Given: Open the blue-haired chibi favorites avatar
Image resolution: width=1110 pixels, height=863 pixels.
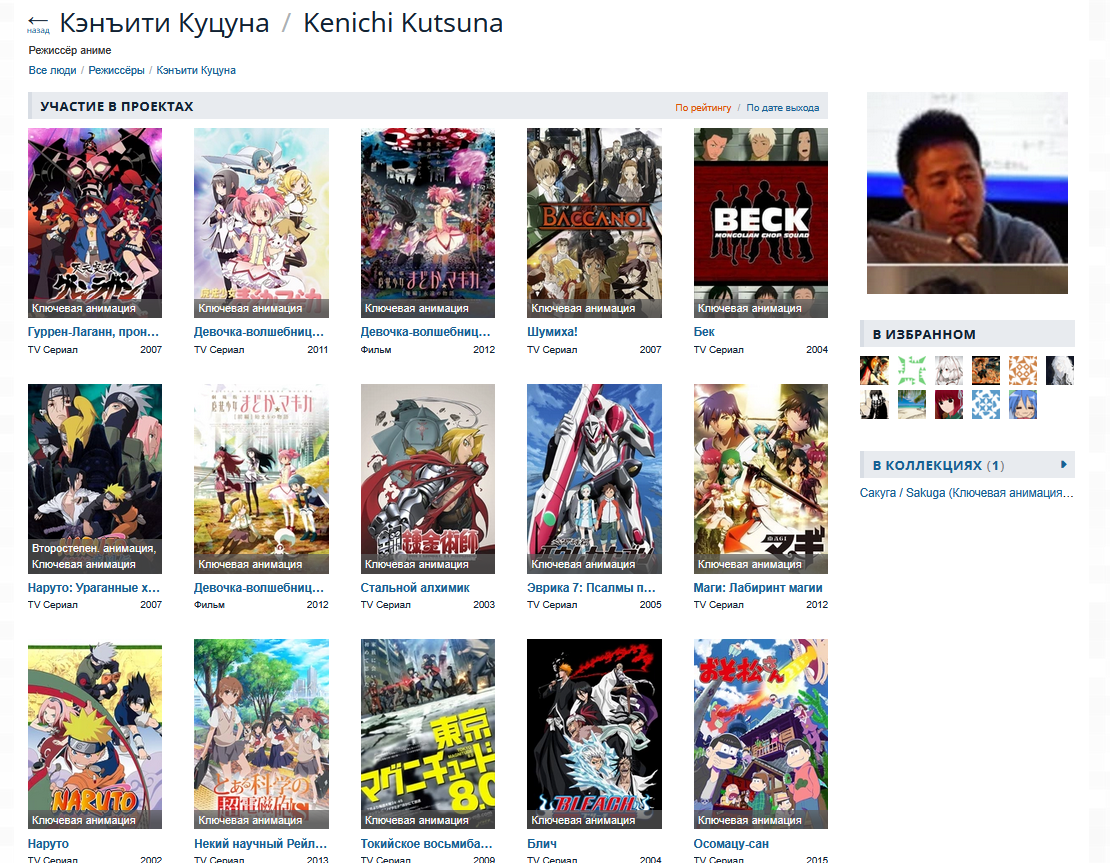Looking at the screenshot, I should [x=1023, y=404].
